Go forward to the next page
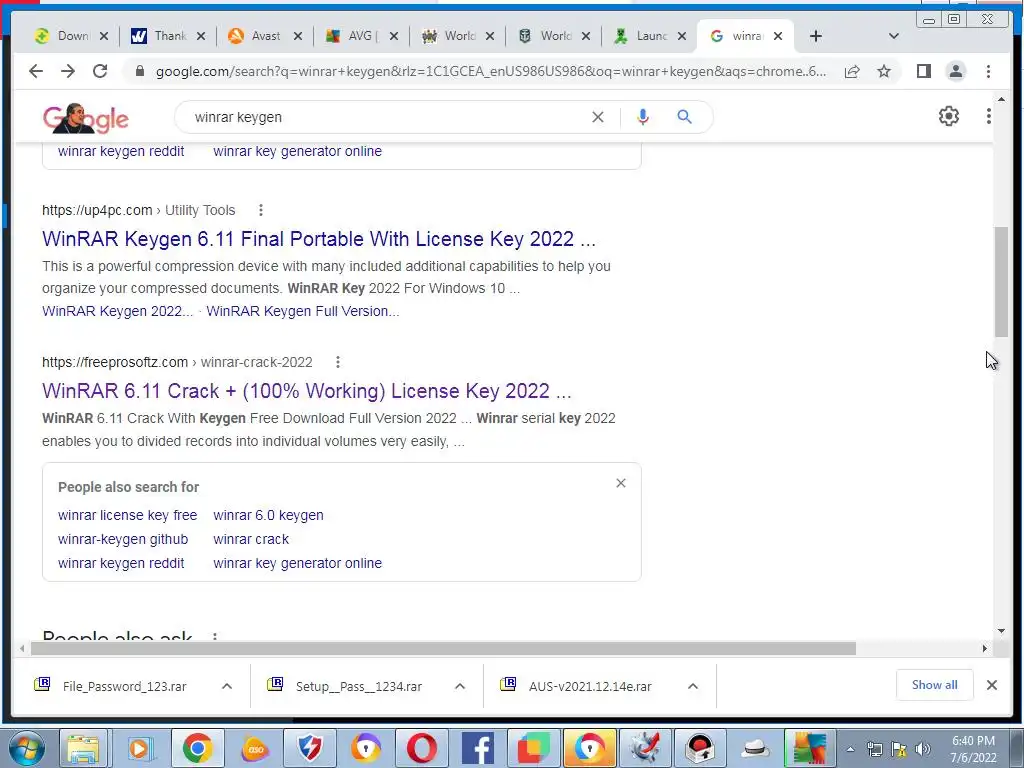This screenshot has width=1024, height=768. tap(68, 71)
